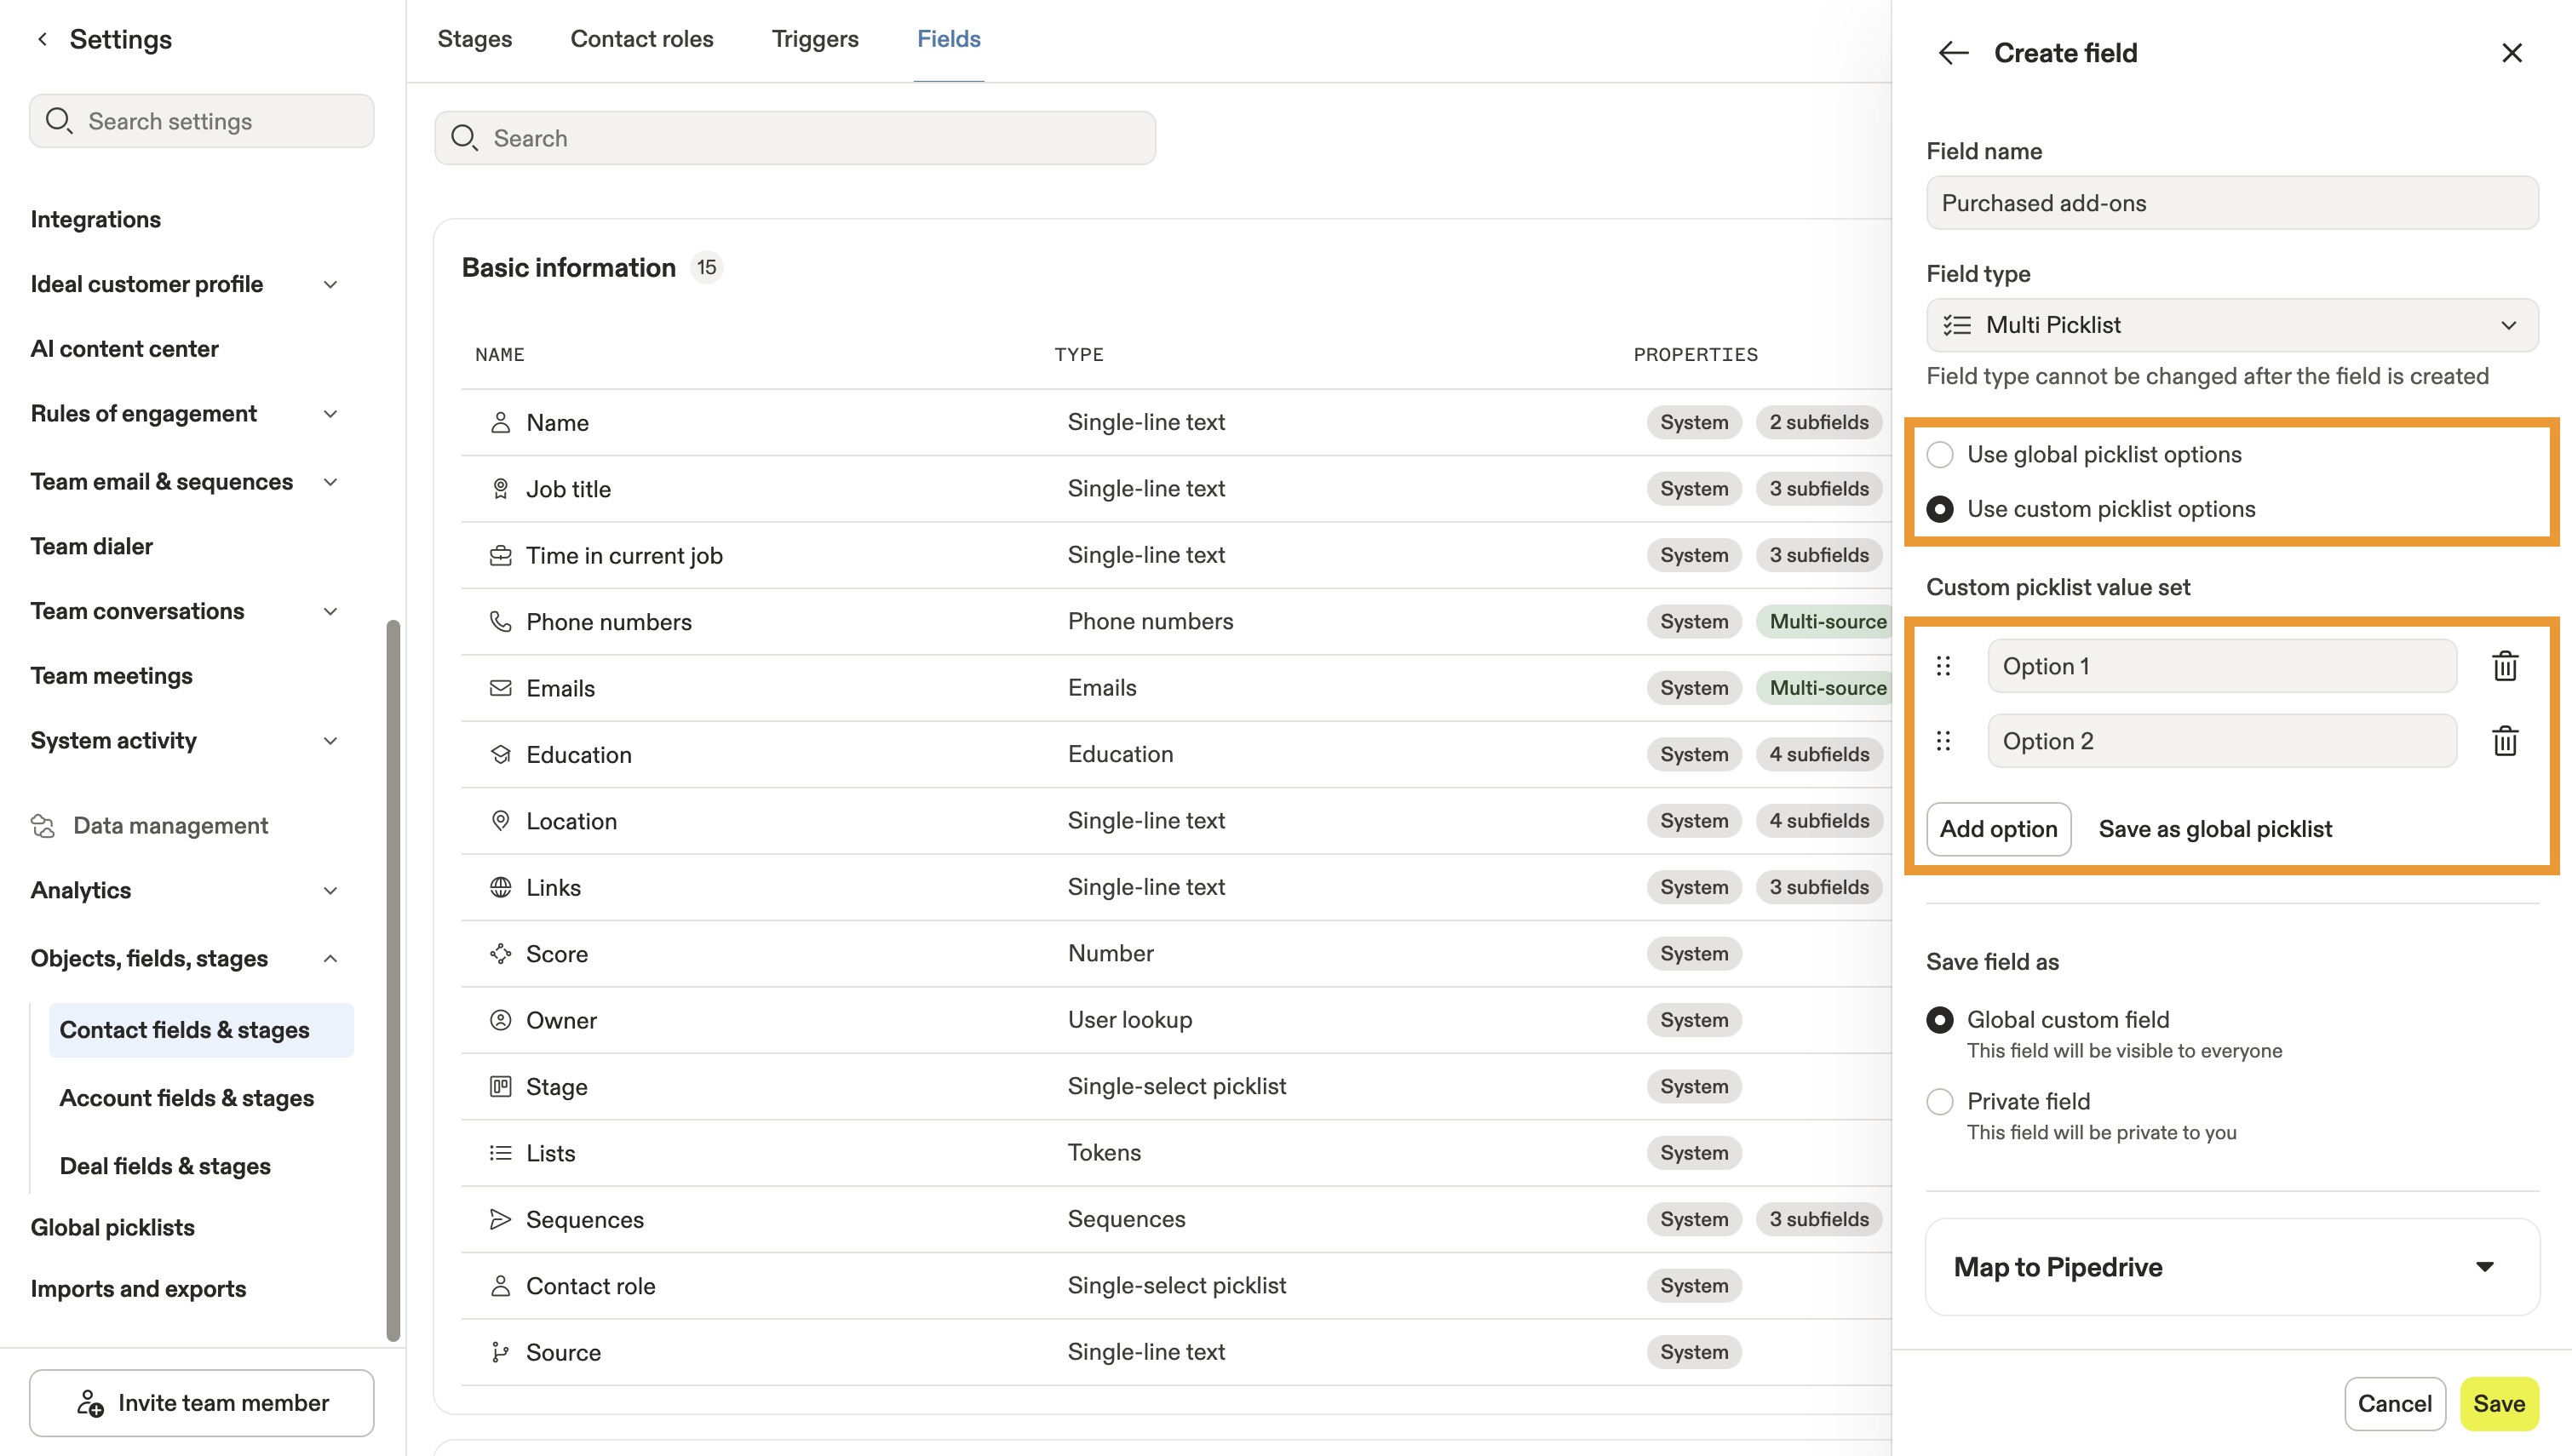Click the globe icon in the Links row
2572x1456 pixels.
(500, 887)
